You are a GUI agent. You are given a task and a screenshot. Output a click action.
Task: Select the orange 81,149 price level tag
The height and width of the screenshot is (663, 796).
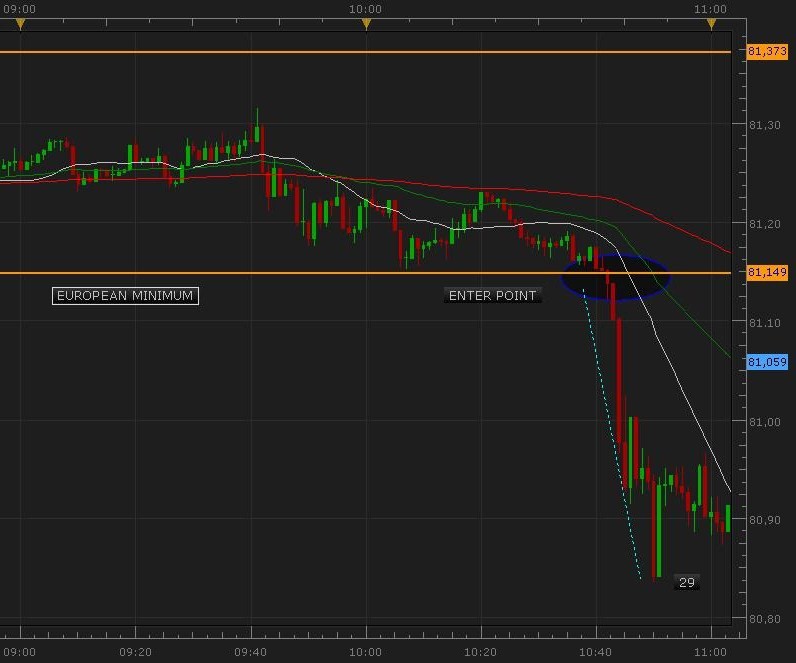[x=767, y=273]
